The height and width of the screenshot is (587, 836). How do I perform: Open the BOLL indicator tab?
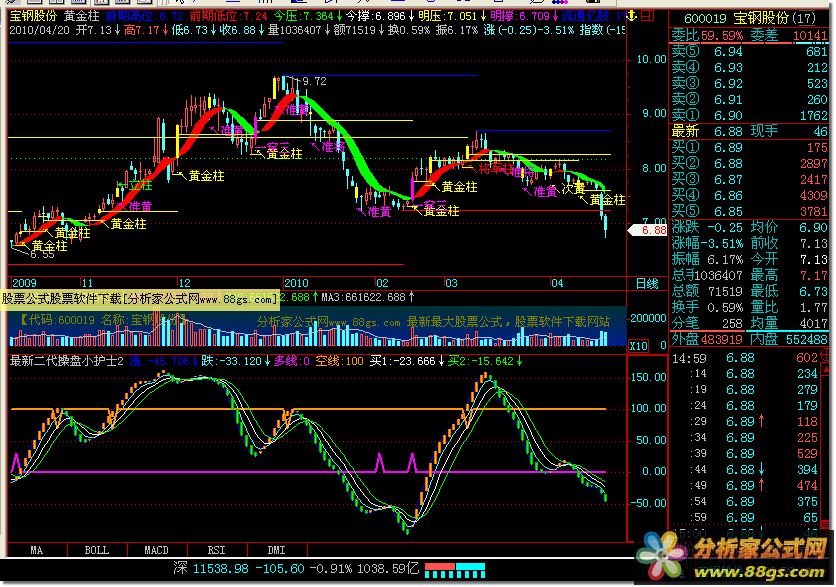96,549
